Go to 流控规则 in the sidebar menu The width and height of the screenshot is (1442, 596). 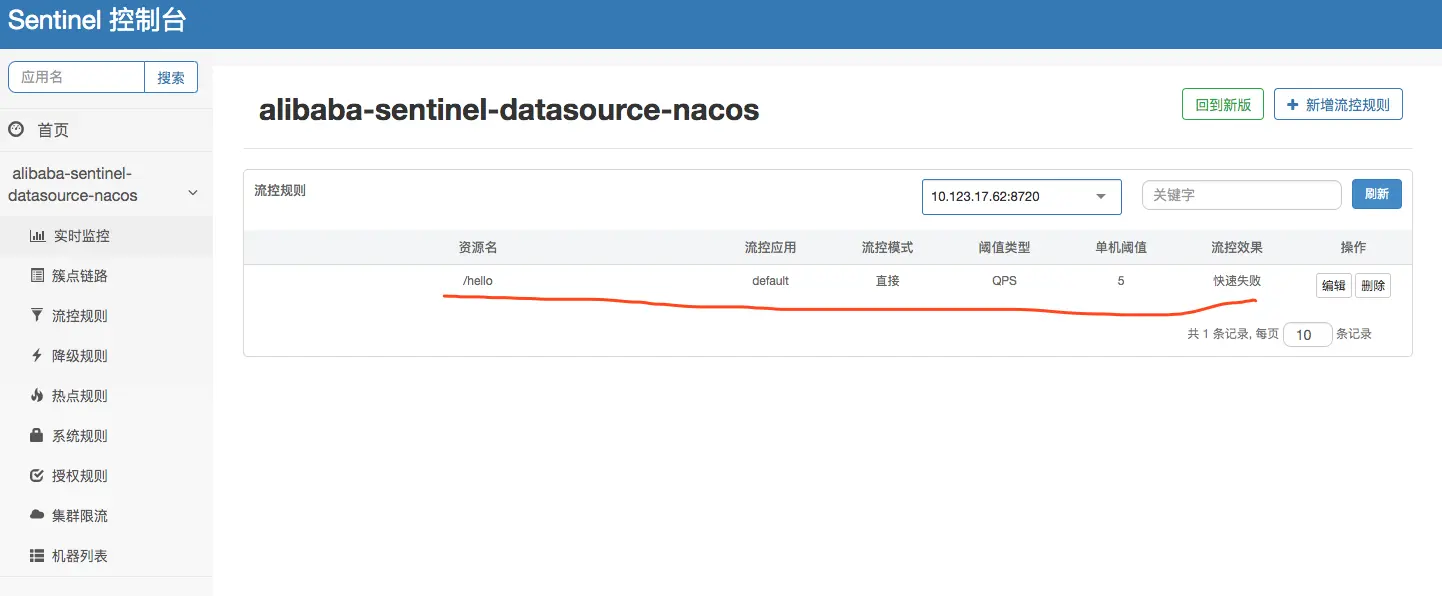(x=80, y=315)
